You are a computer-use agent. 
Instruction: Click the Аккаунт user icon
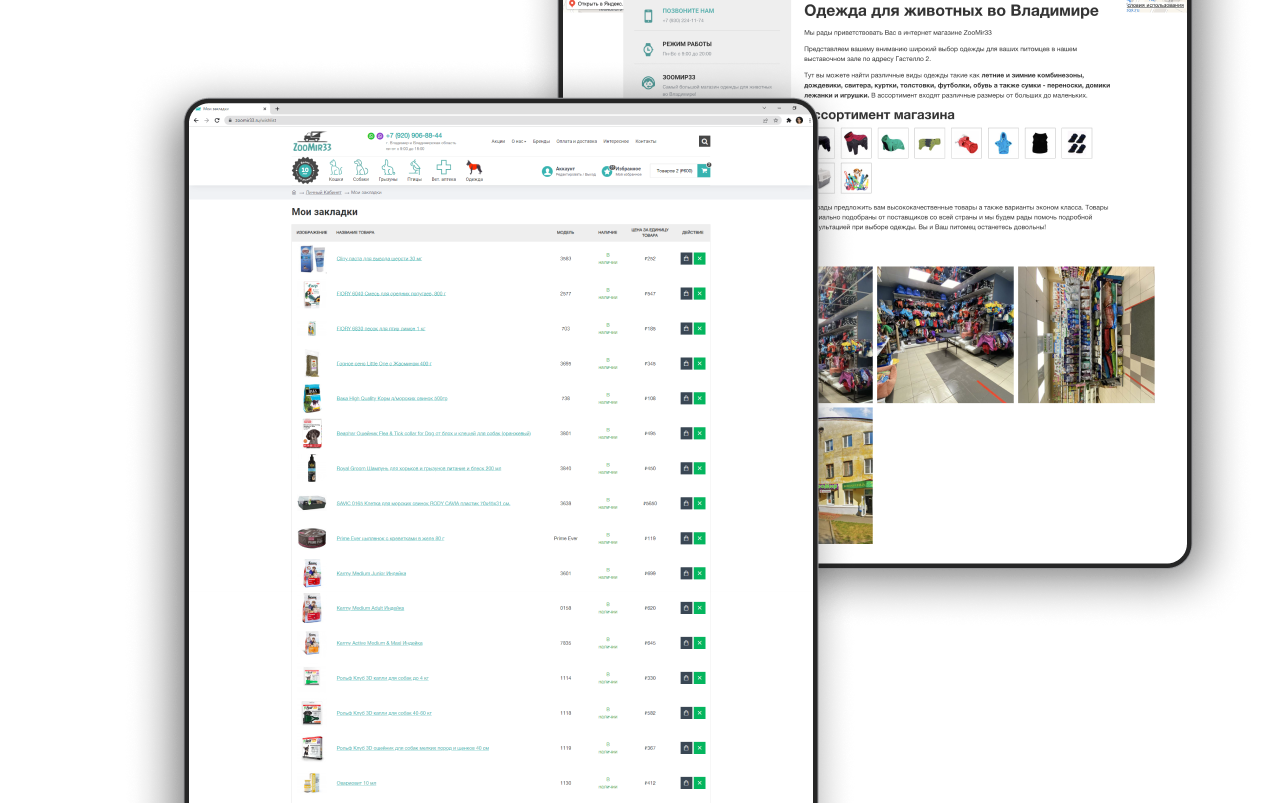(x=547, y=171)
